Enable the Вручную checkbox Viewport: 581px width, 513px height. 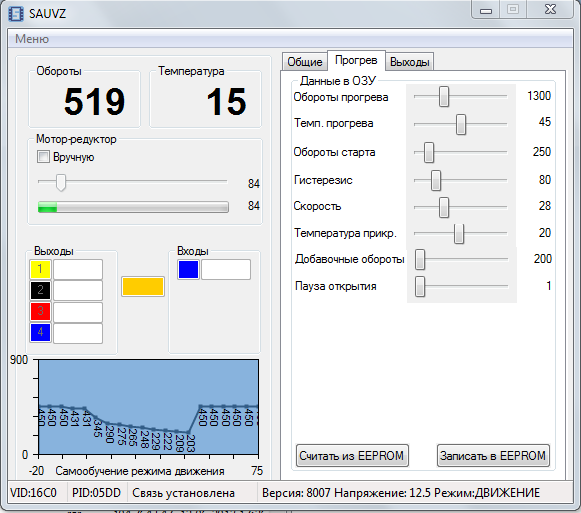click(x=43, y=157)
